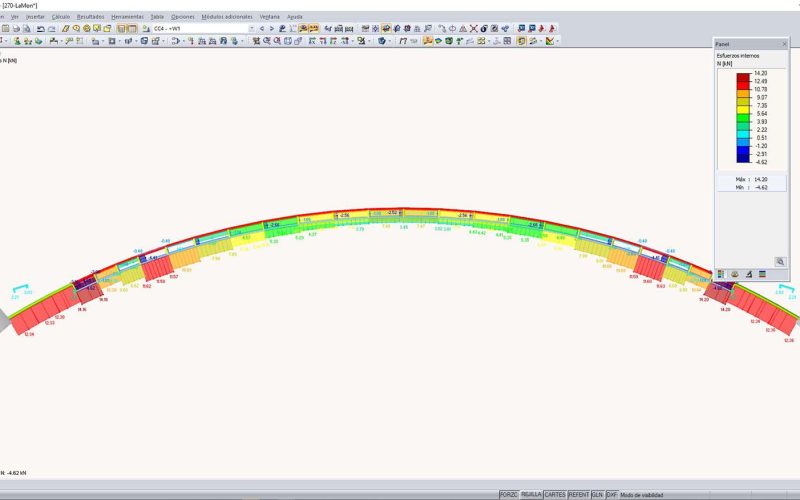This screenshot has height=500, width=800.
Task: Toggle the second highlighted table display icon
Action: pyautogui.click(x=133, y=29)
